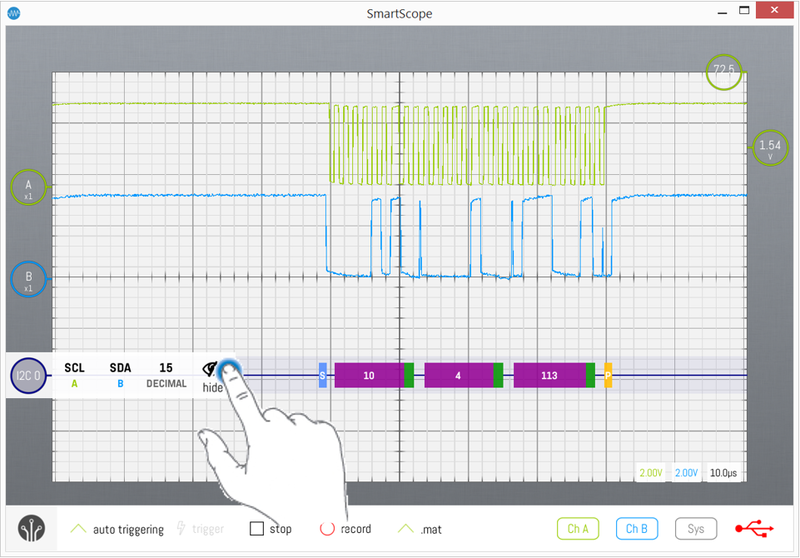The height and width of the screenshot is (558, 800).
Task: Check the stop checkbox
Action: [257, 528]
